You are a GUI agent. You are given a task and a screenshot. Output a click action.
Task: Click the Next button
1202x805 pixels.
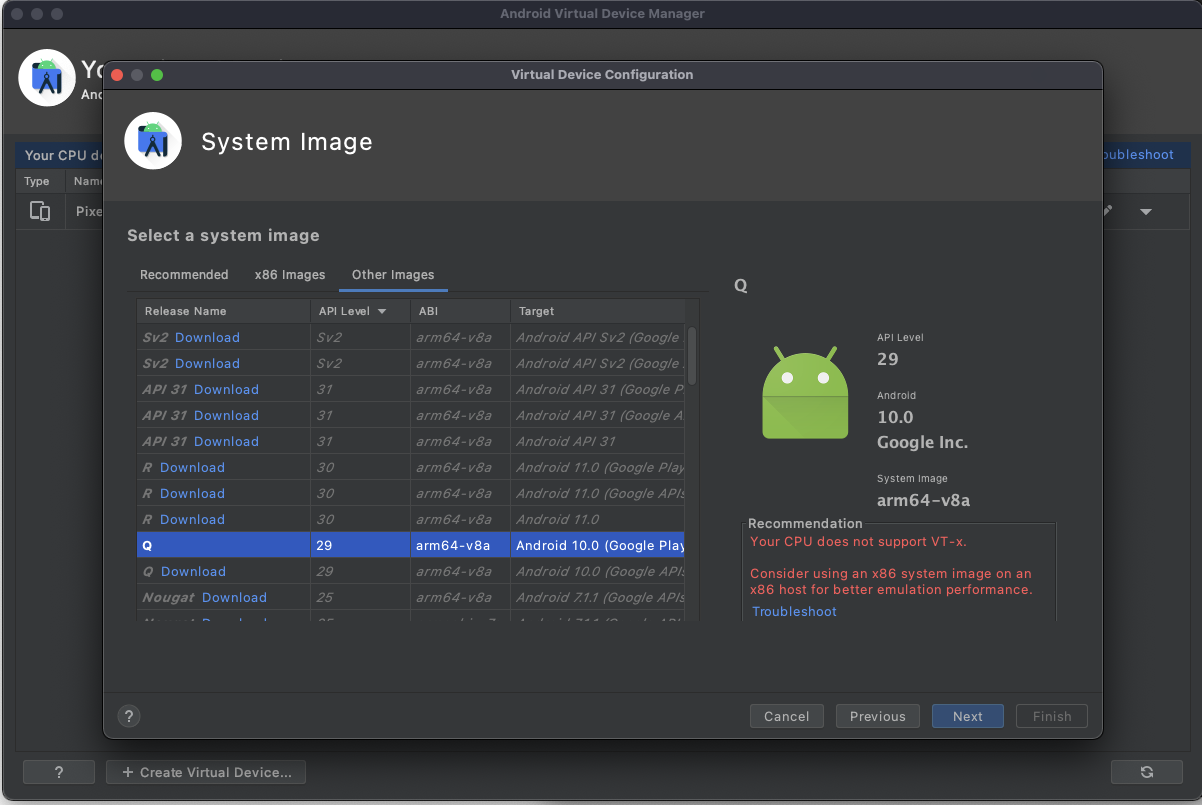(x=968, y=716)
